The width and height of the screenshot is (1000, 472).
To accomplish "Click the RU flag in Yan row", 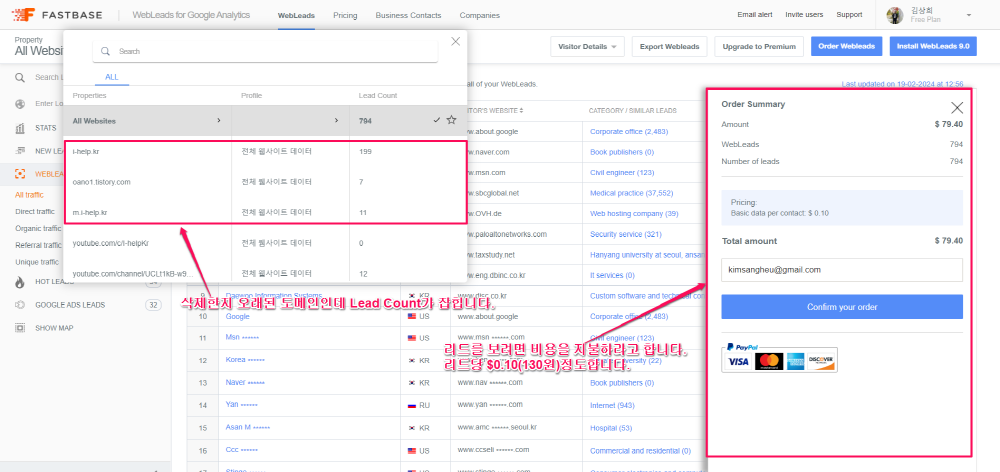I will click(411, 405).
